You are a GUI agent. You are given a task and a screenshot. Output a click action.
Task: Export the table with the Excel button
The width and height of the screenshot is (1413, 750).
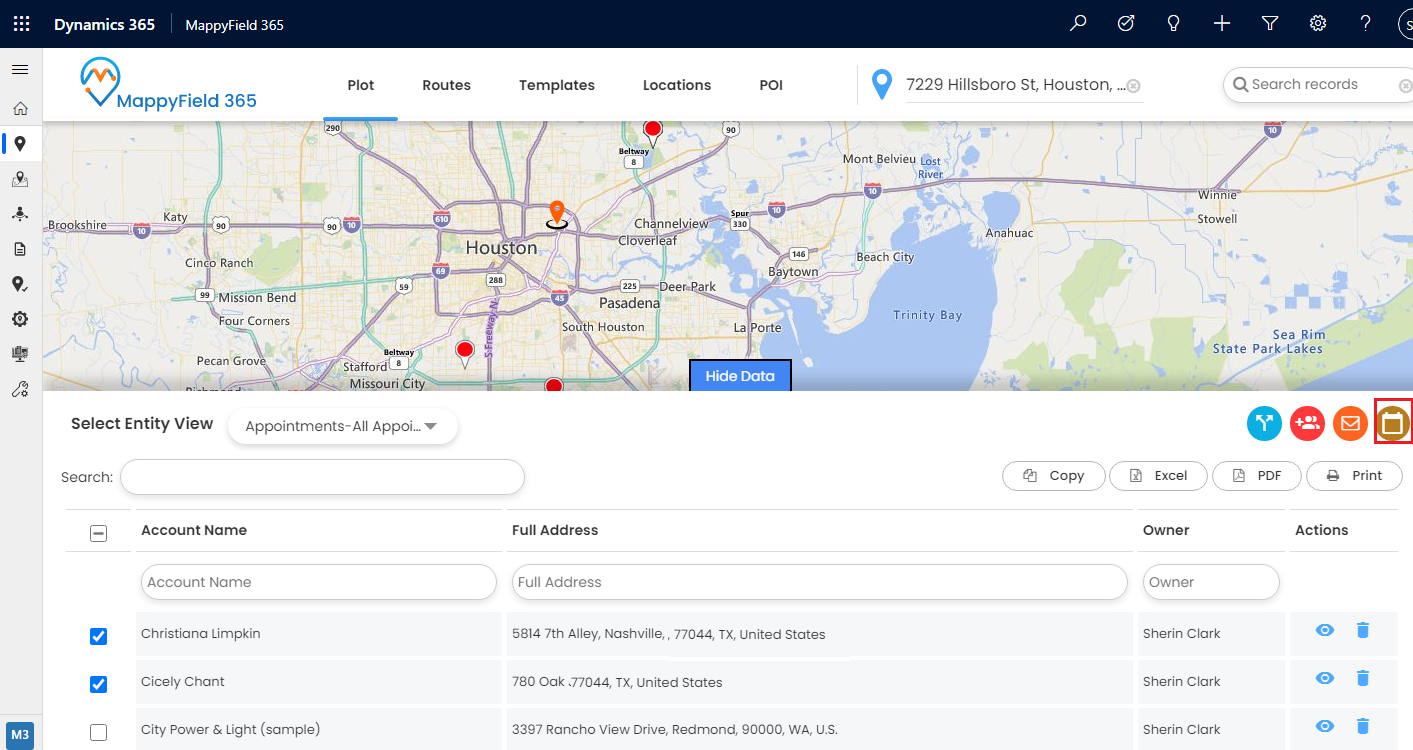[1159, 476]
